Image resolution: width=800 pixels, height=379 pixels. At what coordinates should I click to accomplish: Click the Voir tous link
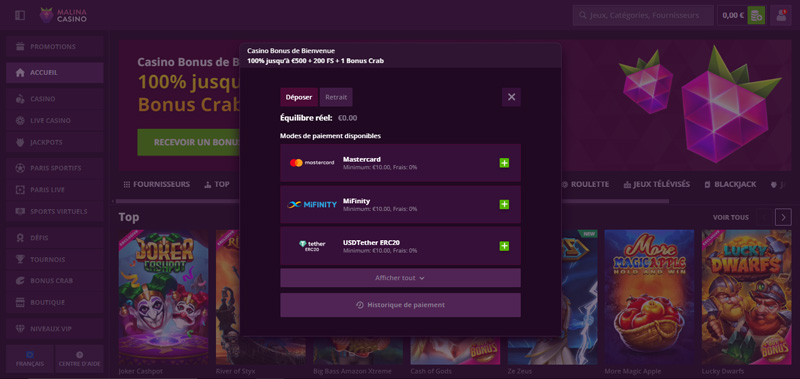pos(731,217)
